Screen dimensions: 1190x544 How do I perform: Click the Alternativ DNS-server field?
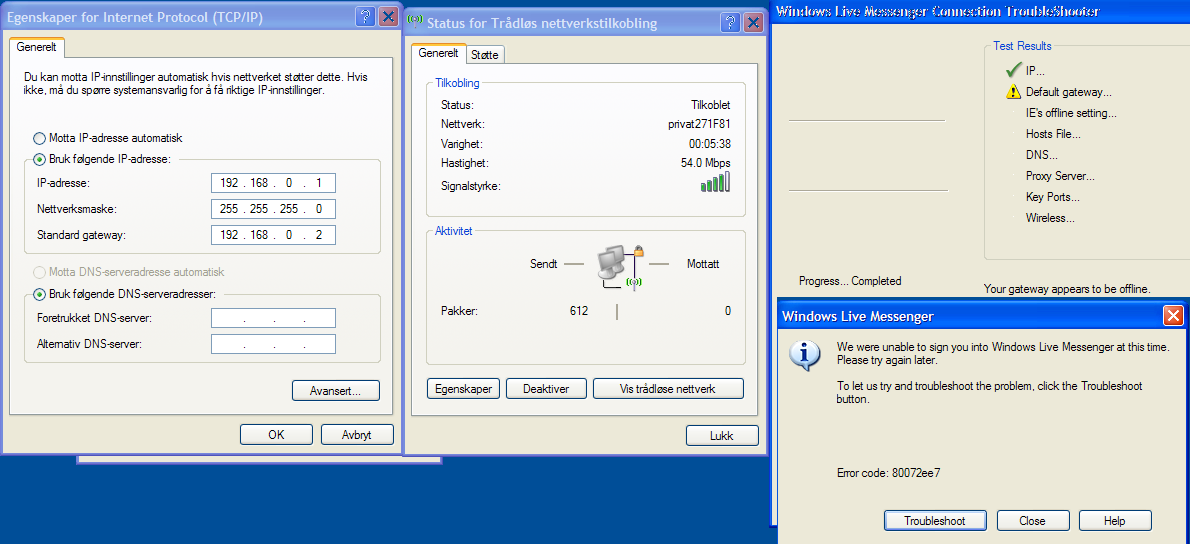coord(273,344)
